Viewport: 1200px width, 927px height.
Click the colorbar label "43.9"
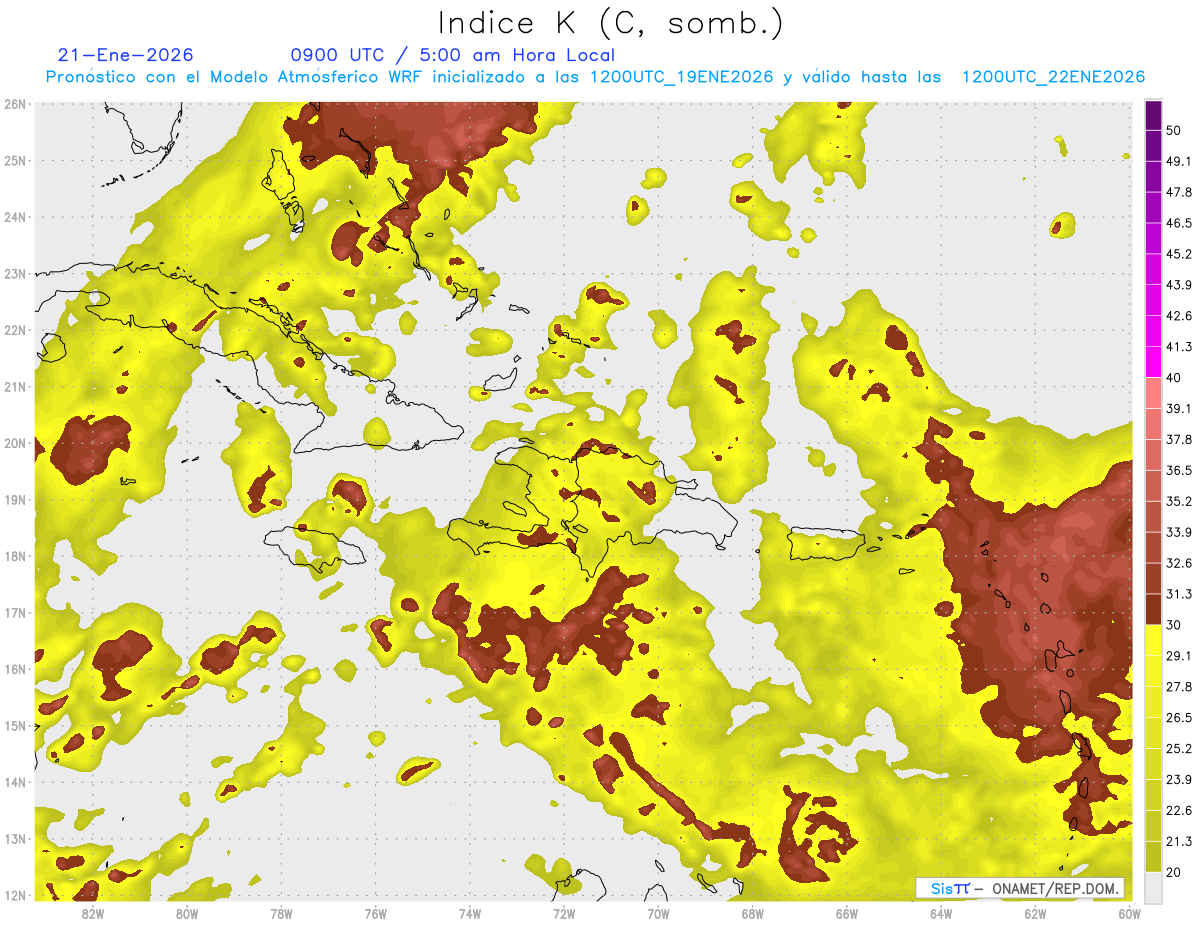1178,285
